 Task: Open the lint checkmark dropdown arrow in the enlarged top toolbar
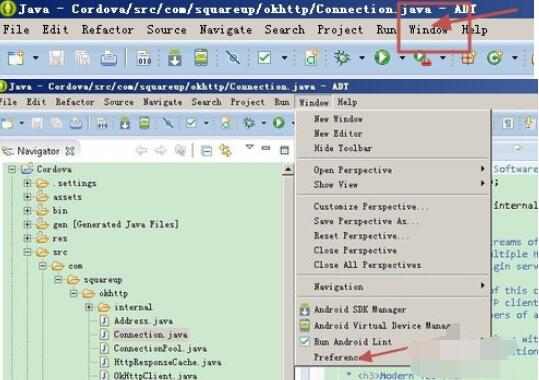tap(284, 58)
